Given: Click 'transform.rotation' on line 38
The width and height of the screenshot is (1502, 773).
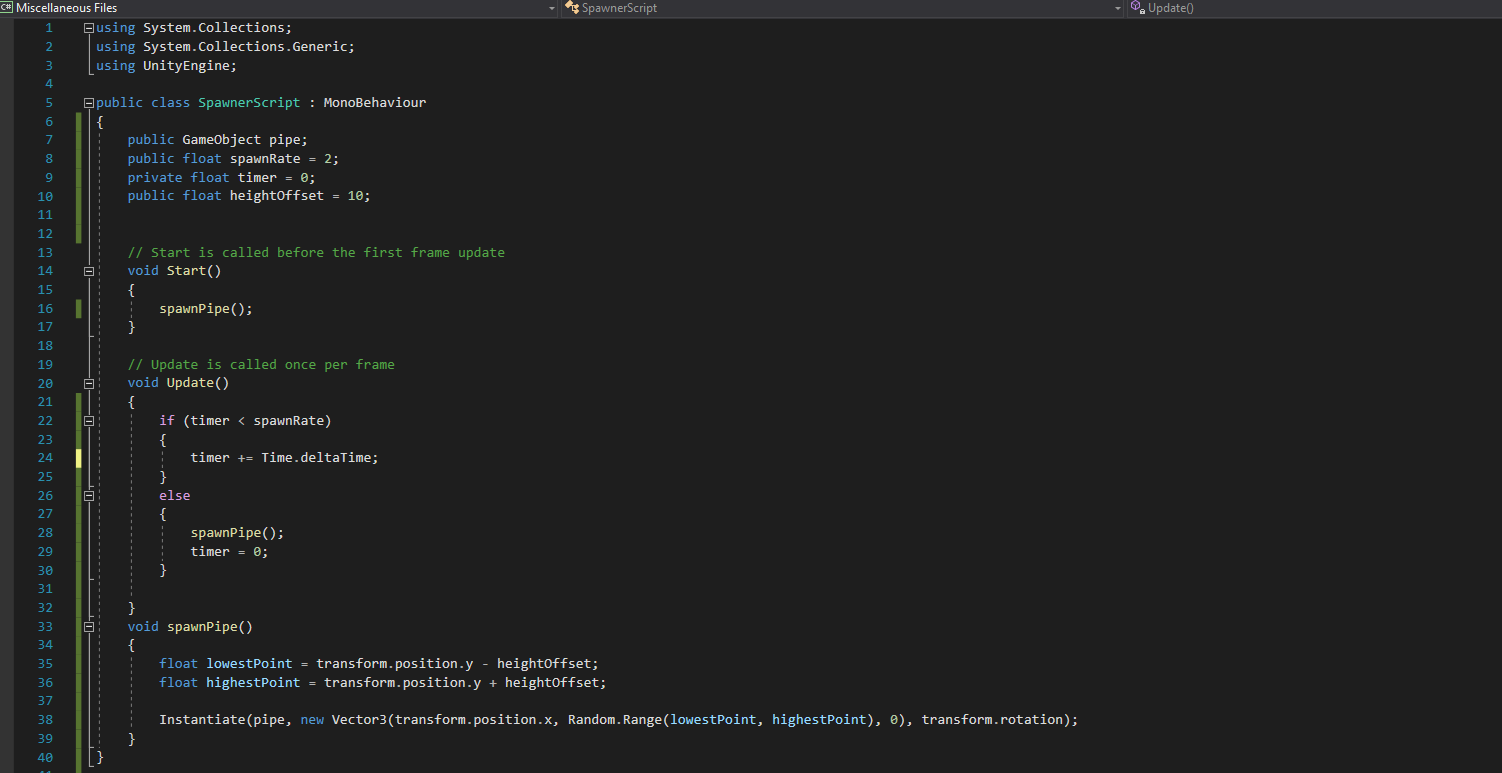Looking at the screenshot, I should [992, 720].
